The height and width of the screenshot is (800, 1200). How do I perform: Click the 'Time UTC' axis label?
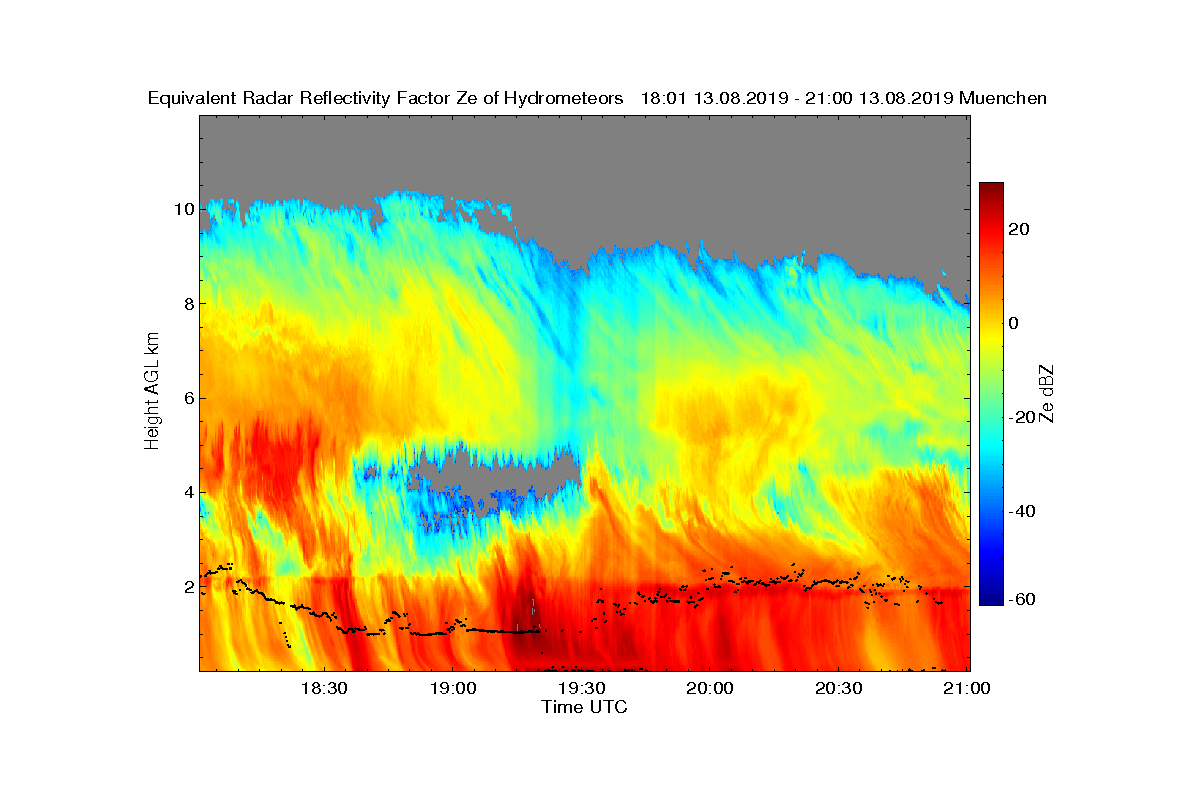tap(585, 707)
